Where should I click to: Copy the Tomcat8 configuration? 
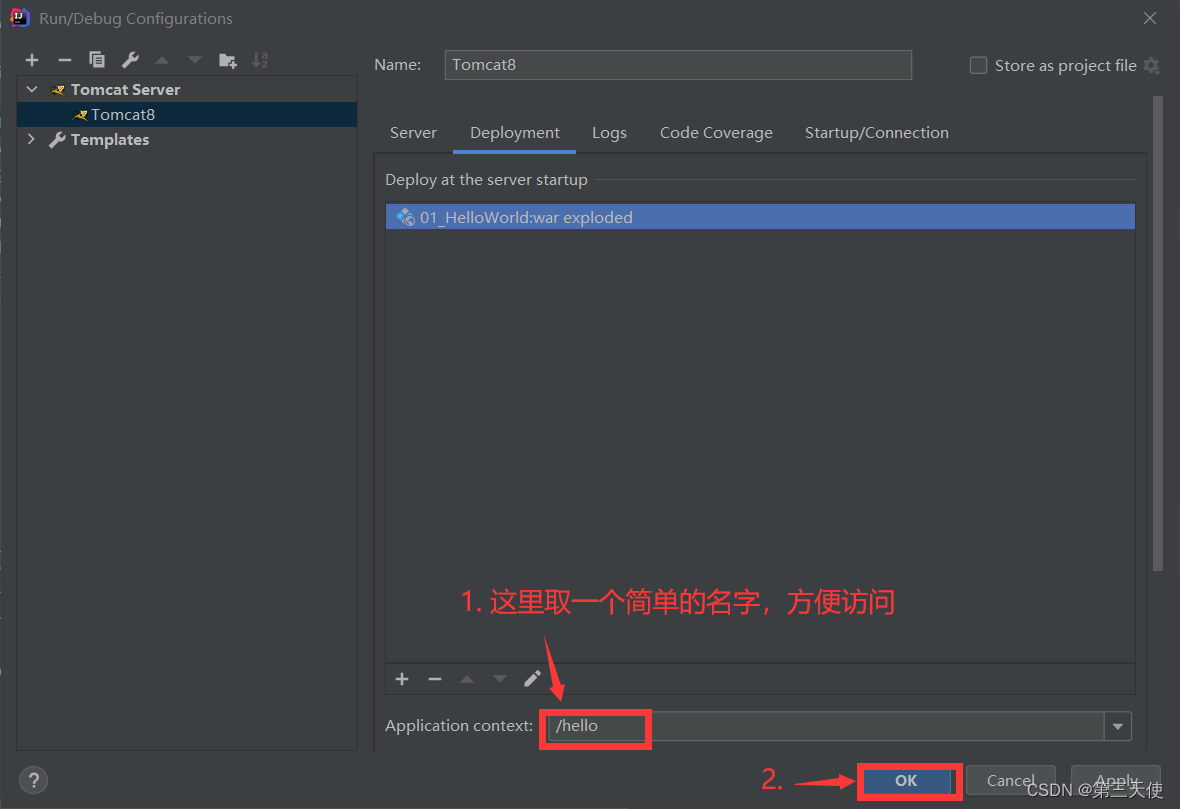click(96, 60)
